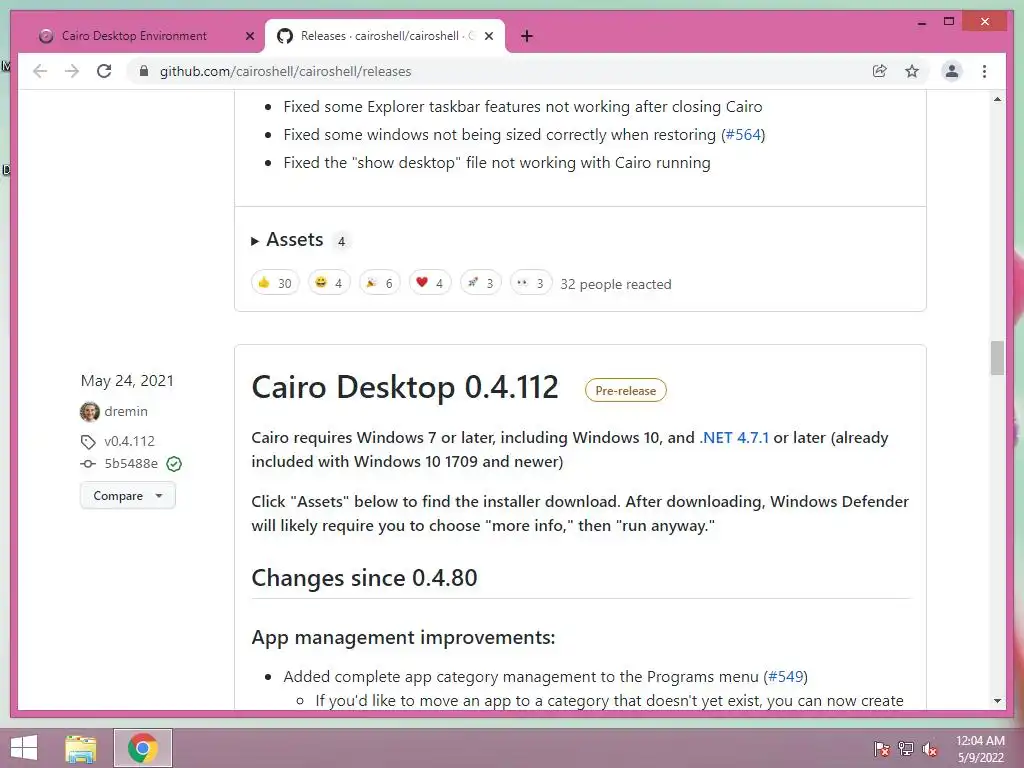
Task: Click Action Center flag tray icon
Action: tap(882, 749)
